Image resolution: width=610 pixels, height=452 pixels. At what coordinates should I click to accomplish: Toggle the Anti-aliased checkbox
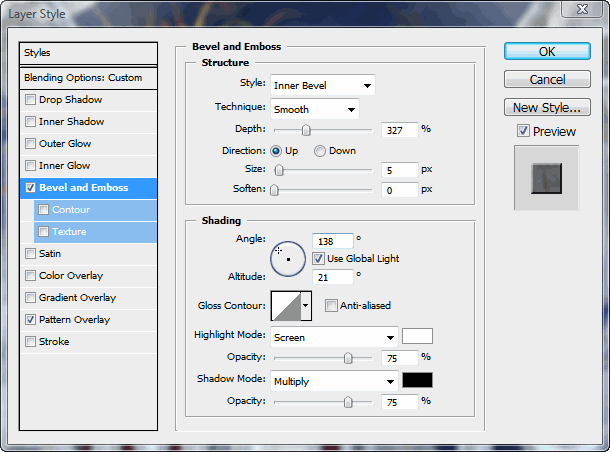tap(331, 306)
